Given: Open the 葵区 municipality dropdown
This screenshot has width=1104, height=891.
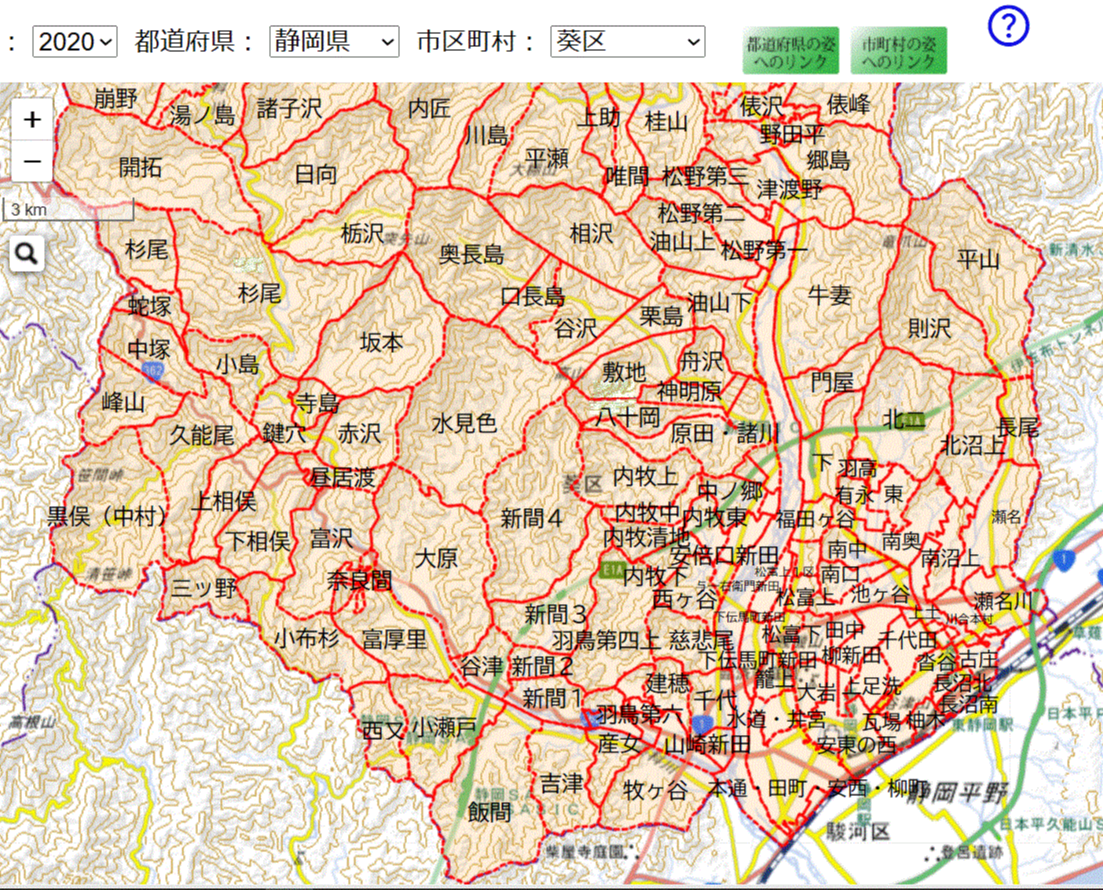Looking at the screenshot, I should click(627, 42).
